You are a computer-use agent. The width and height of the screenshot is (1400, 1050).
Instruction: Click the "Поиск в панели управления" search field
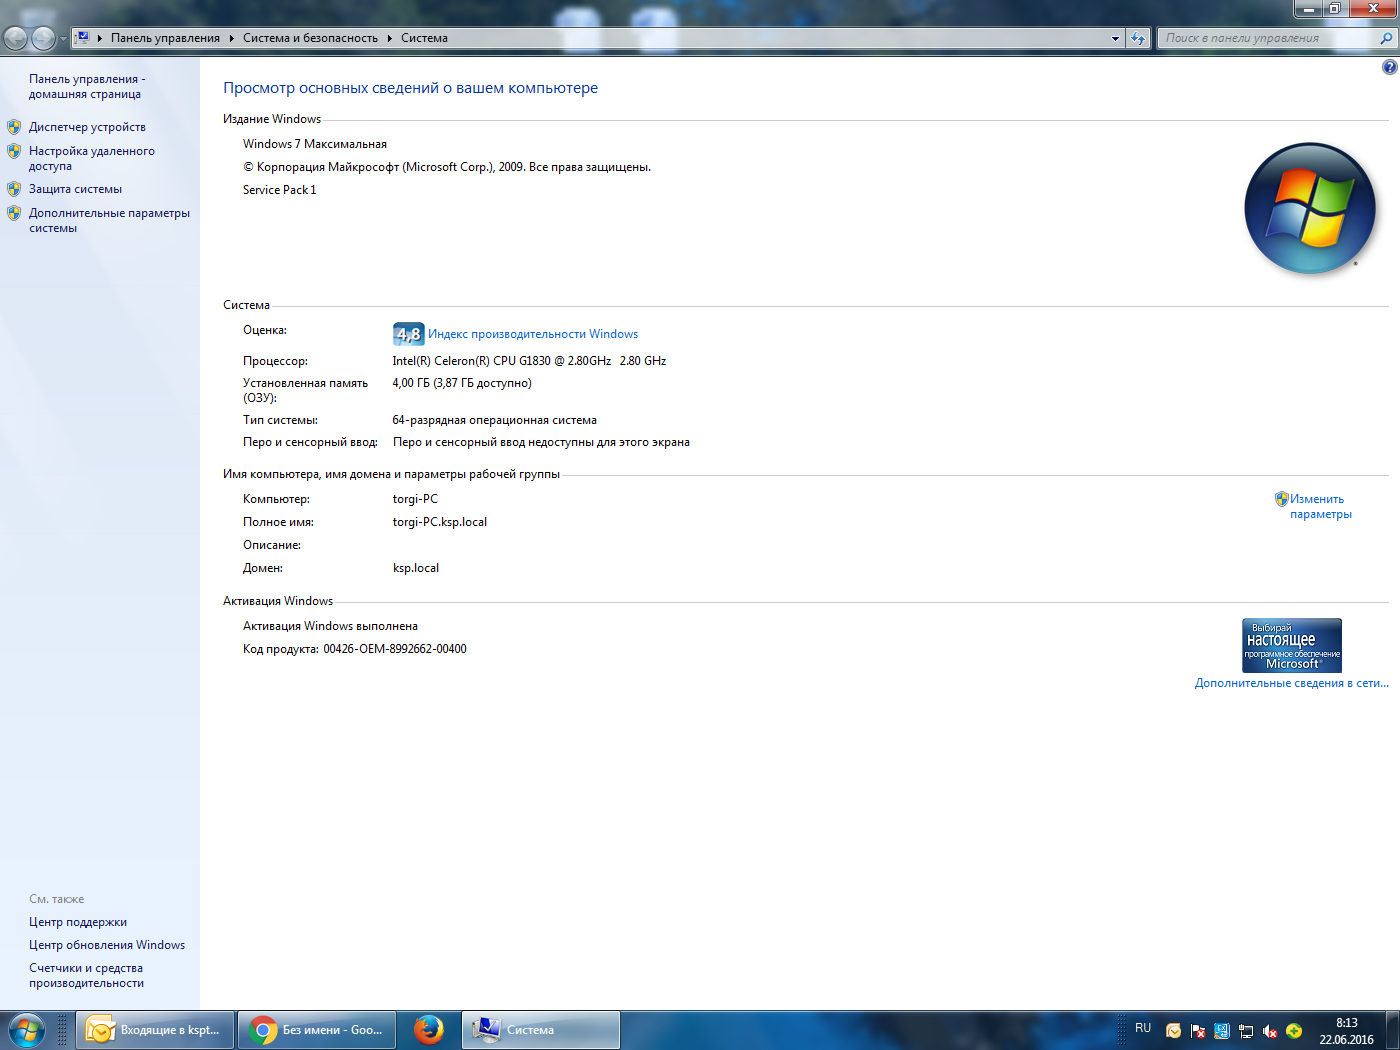1268,38
